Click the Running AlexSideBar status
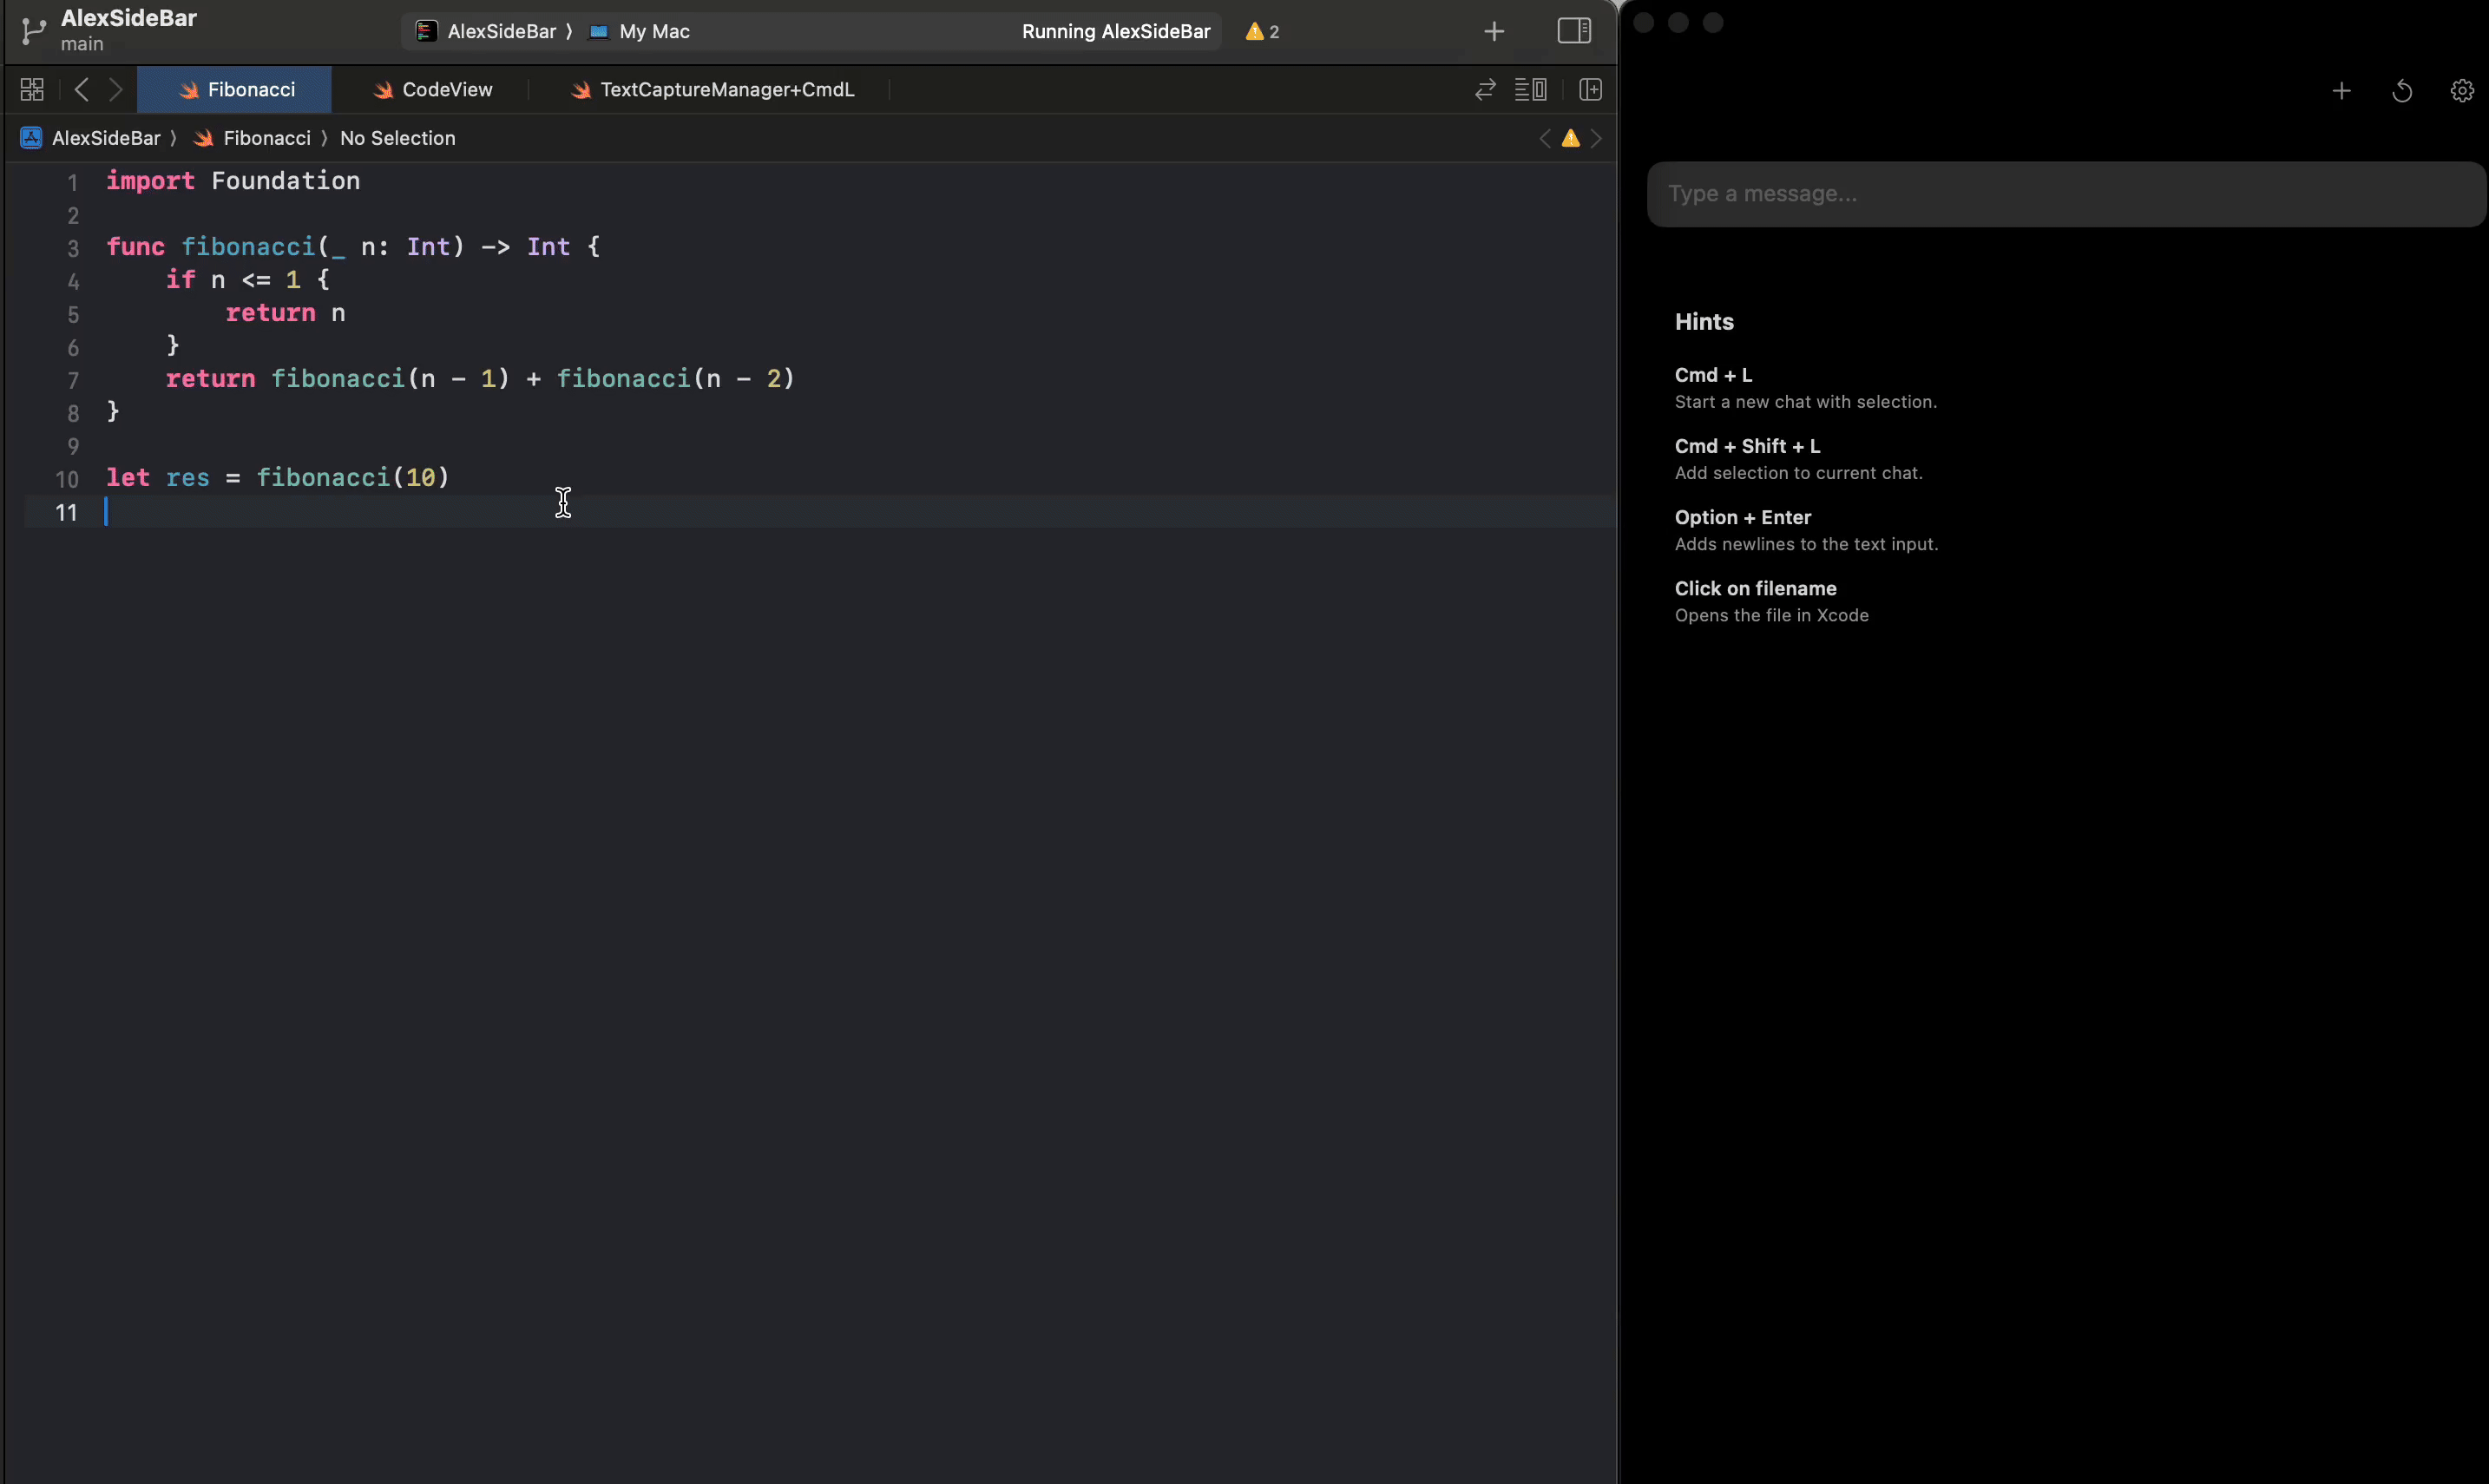 pyautogui.click(x=1116, y=31)
